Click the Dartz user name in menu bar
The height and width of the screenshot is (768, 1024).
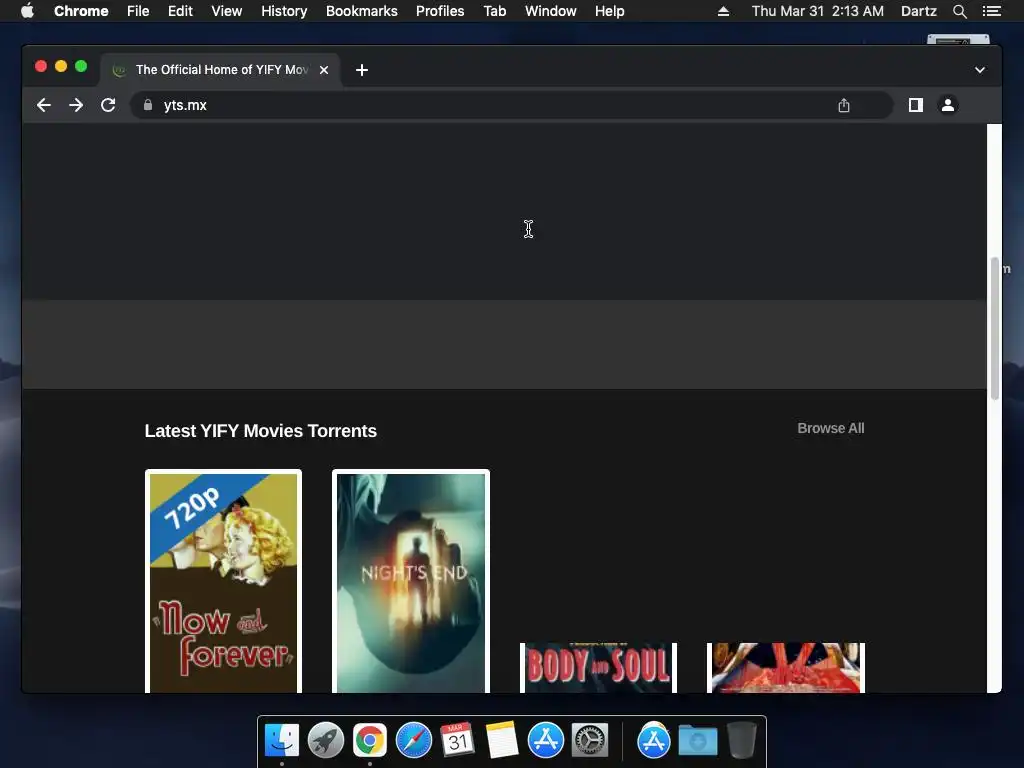click(919, 11)
